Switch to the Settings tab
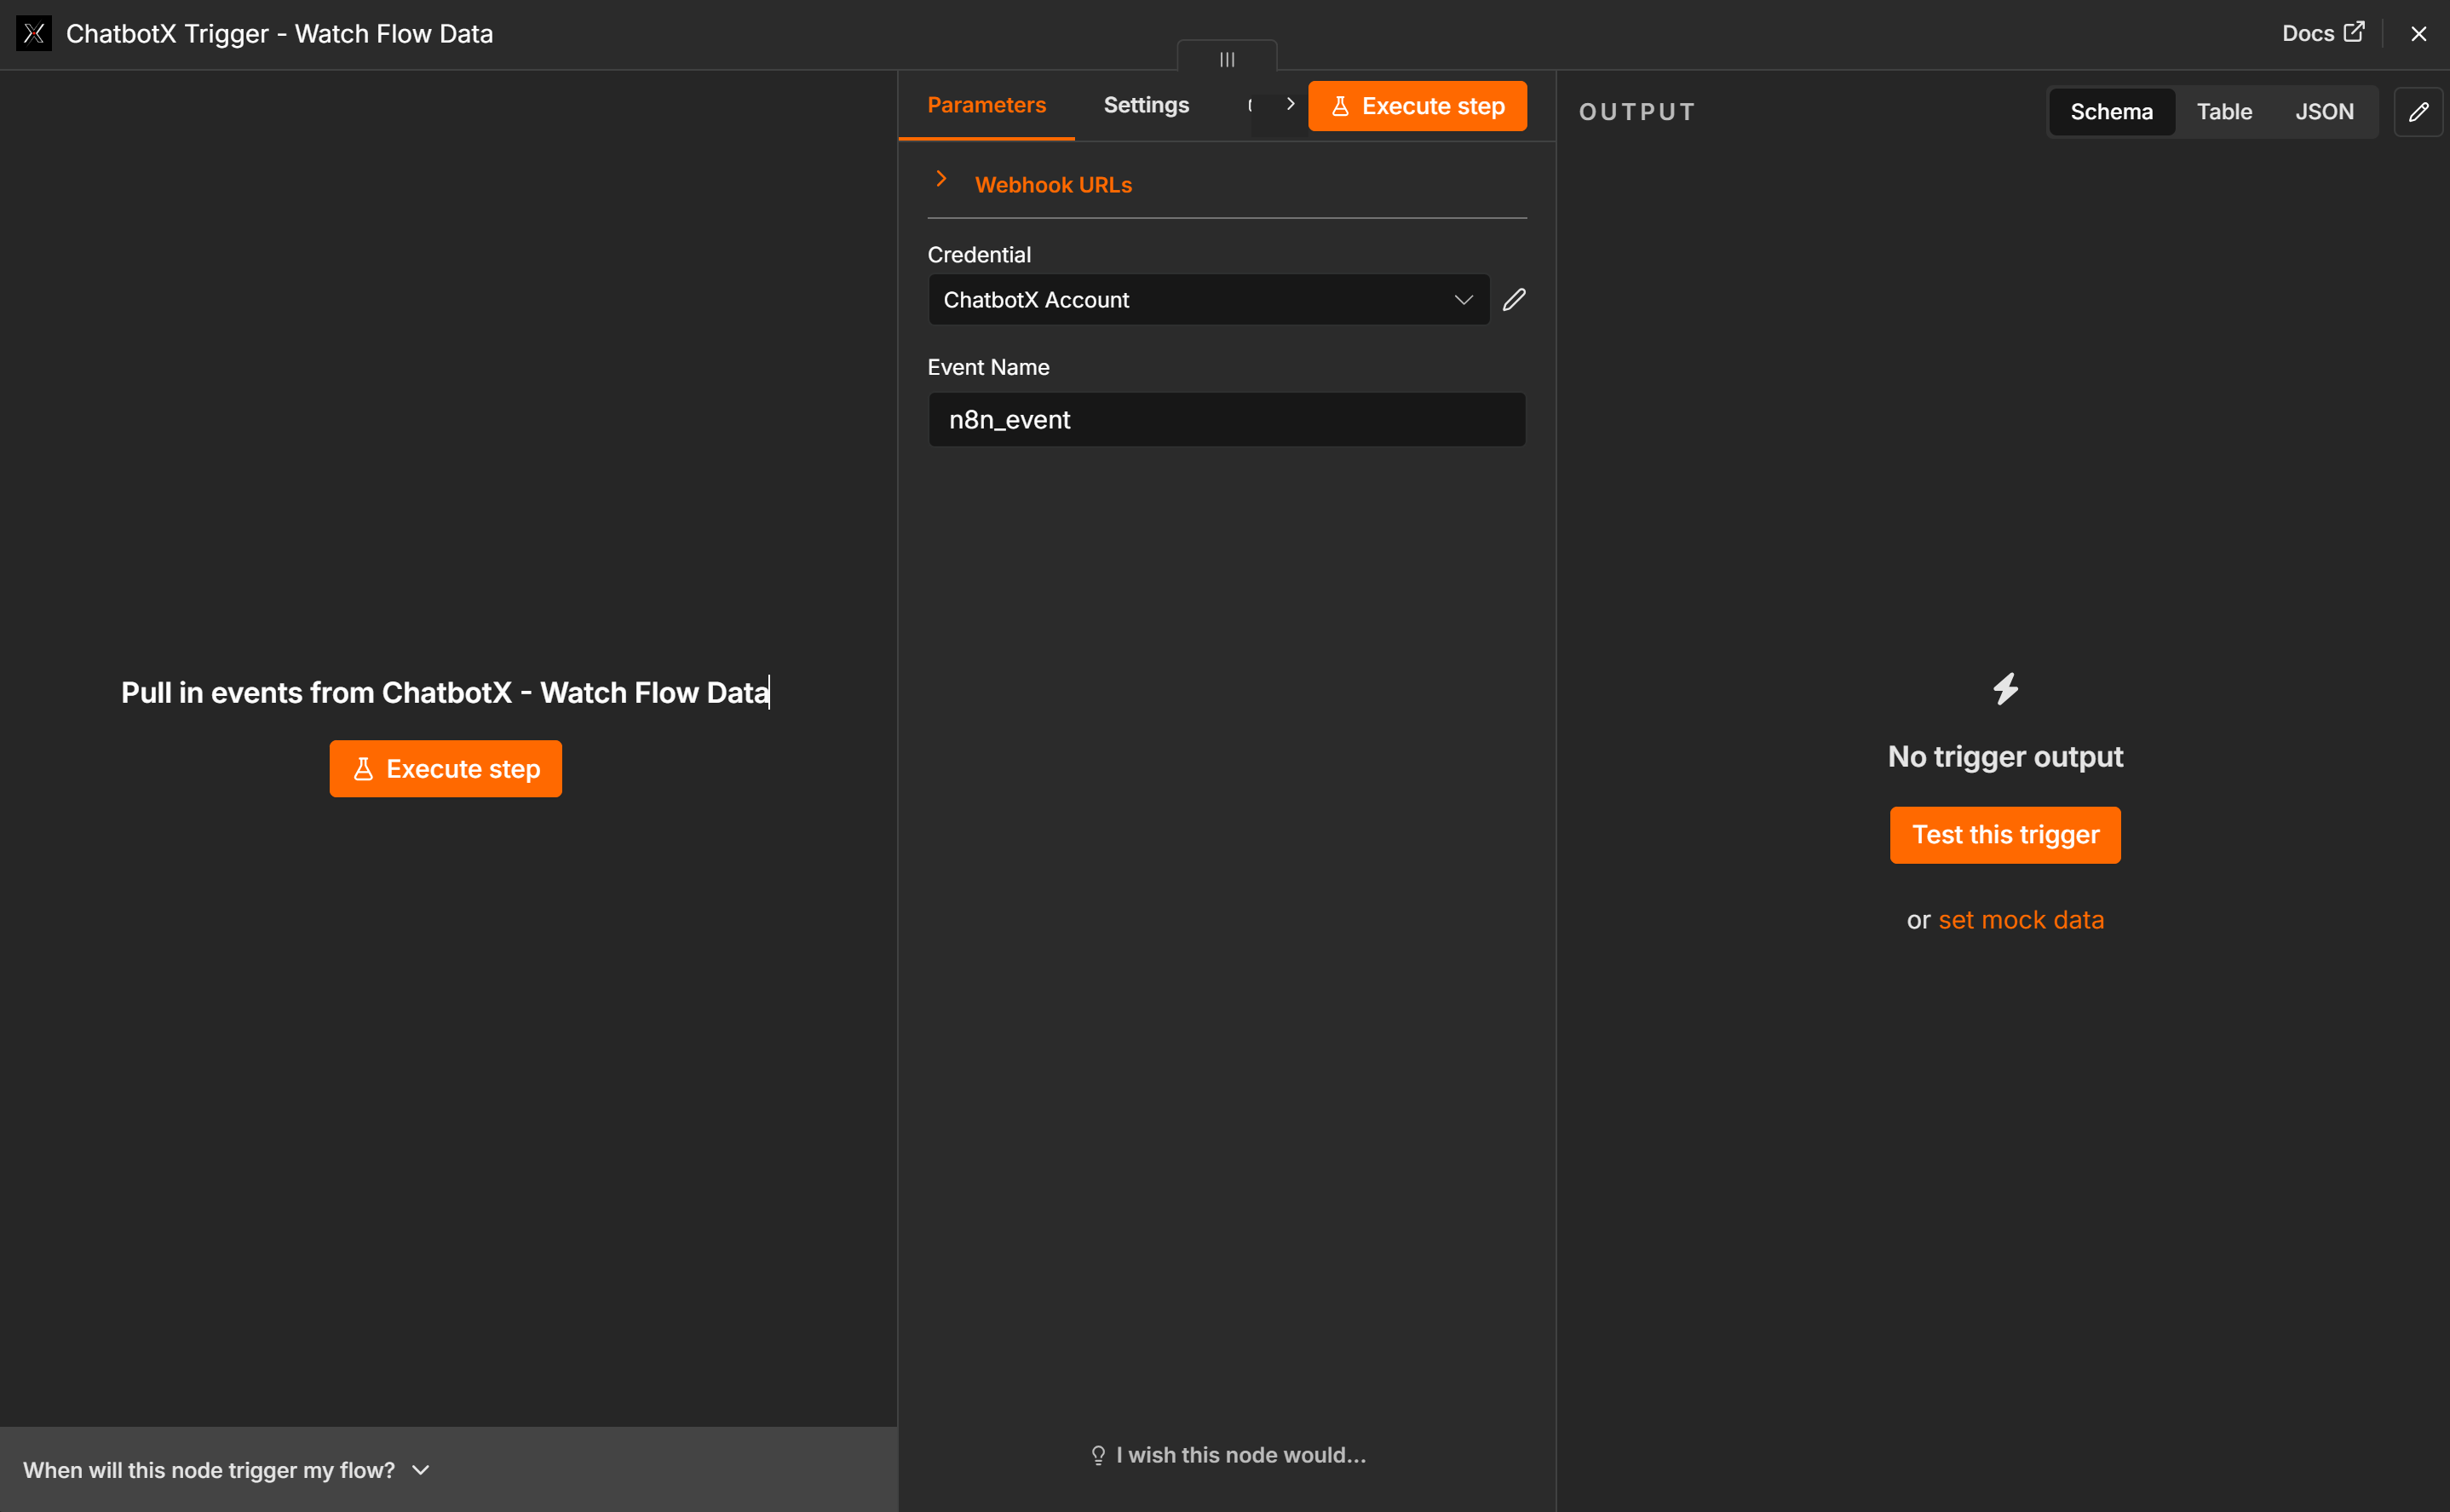Image resolution: width=2450 pixels, height=1512 pixels. [x=1146, y=105]
